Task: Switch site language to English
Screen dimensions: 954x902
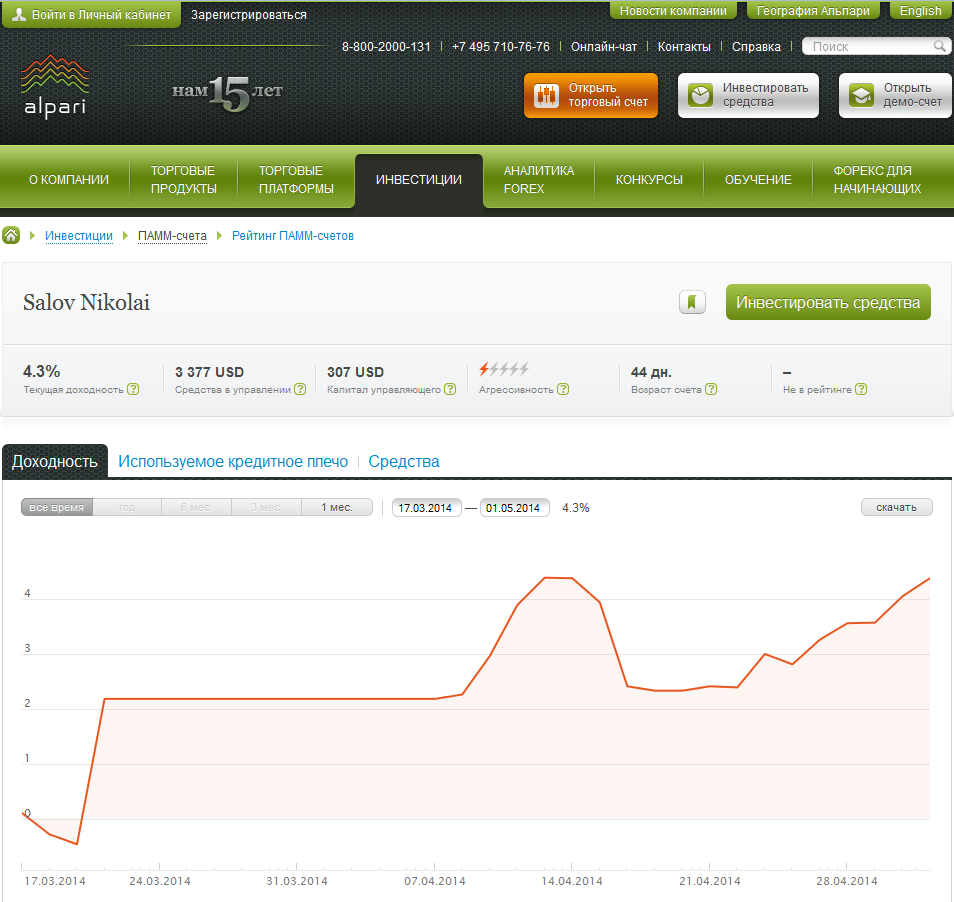Action: [920, 11]
